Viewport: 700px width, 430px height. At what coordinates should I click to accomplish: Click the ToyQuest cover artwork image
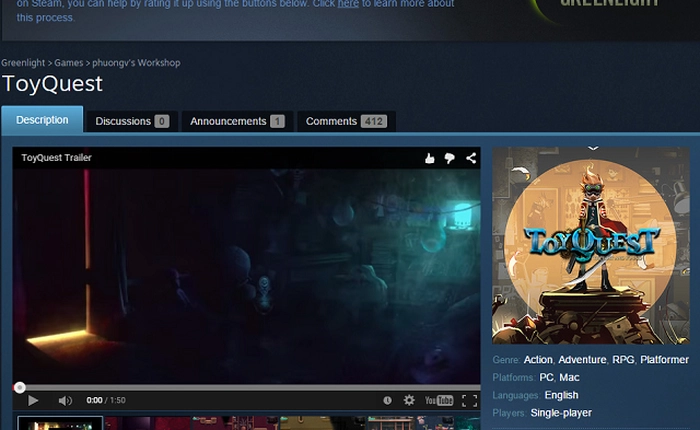point(591,246)
